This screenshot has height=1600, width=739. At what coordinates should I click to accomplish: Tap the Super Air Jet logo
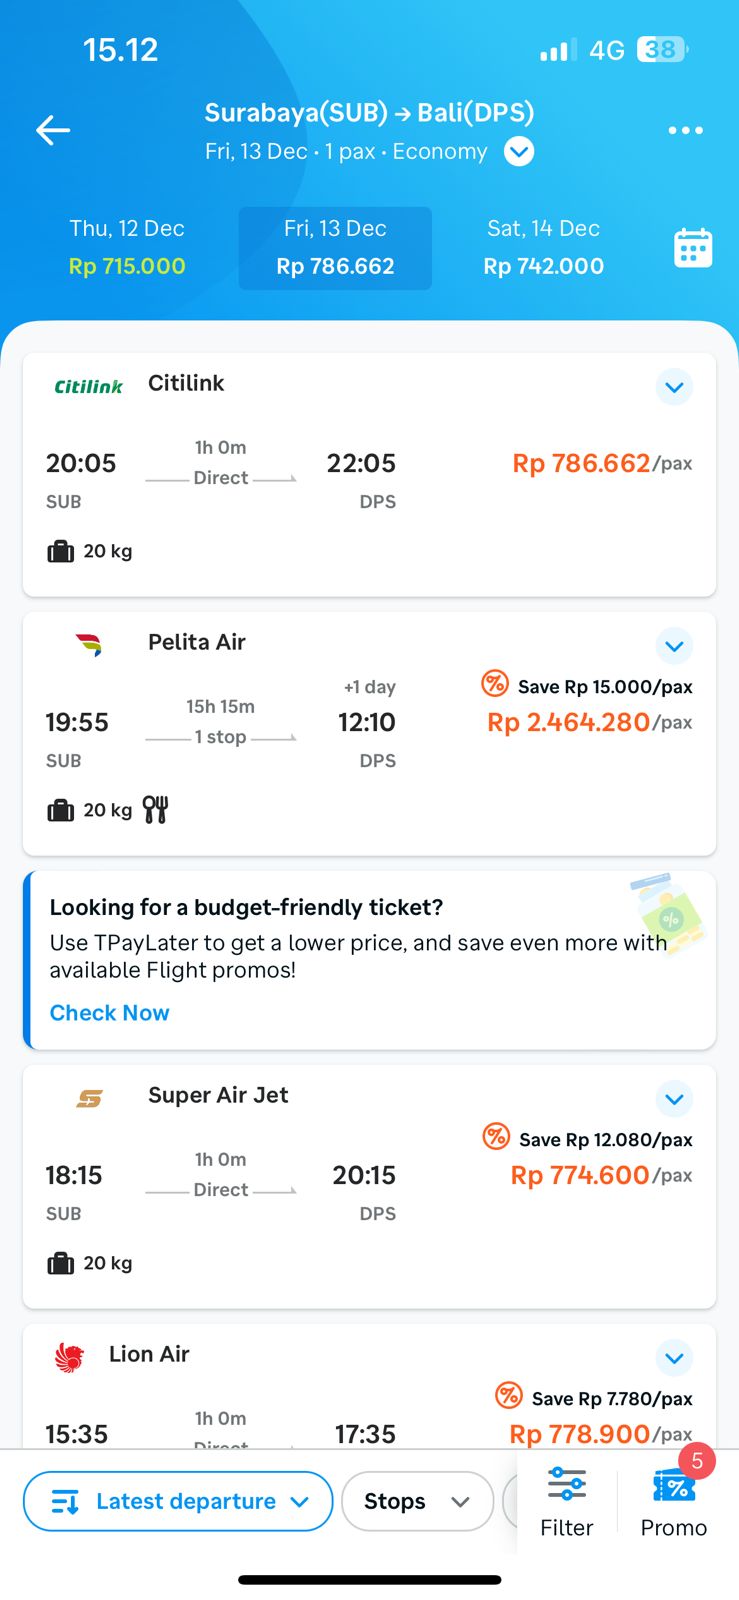click(89, 1098)
